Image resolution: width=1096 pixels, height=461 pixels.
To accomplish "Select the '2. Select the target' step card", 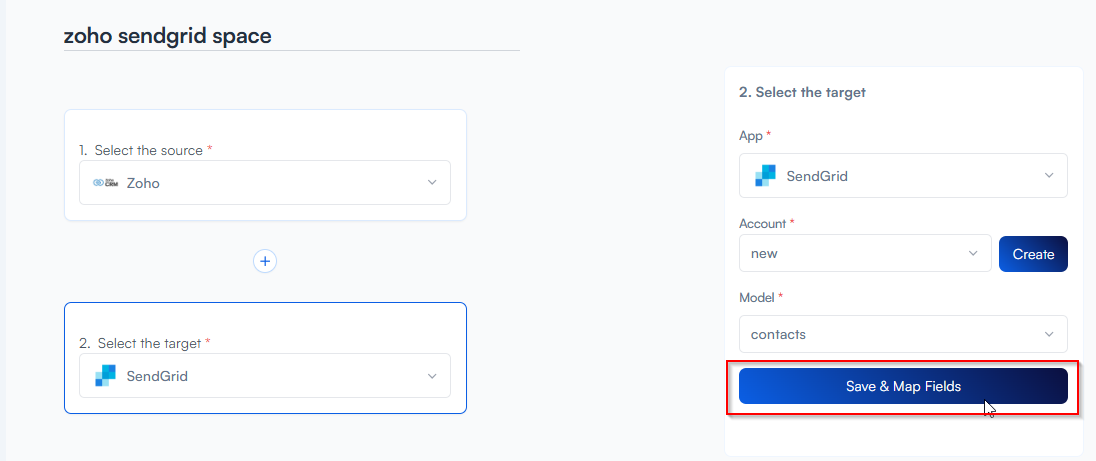I will pos(265,320).
